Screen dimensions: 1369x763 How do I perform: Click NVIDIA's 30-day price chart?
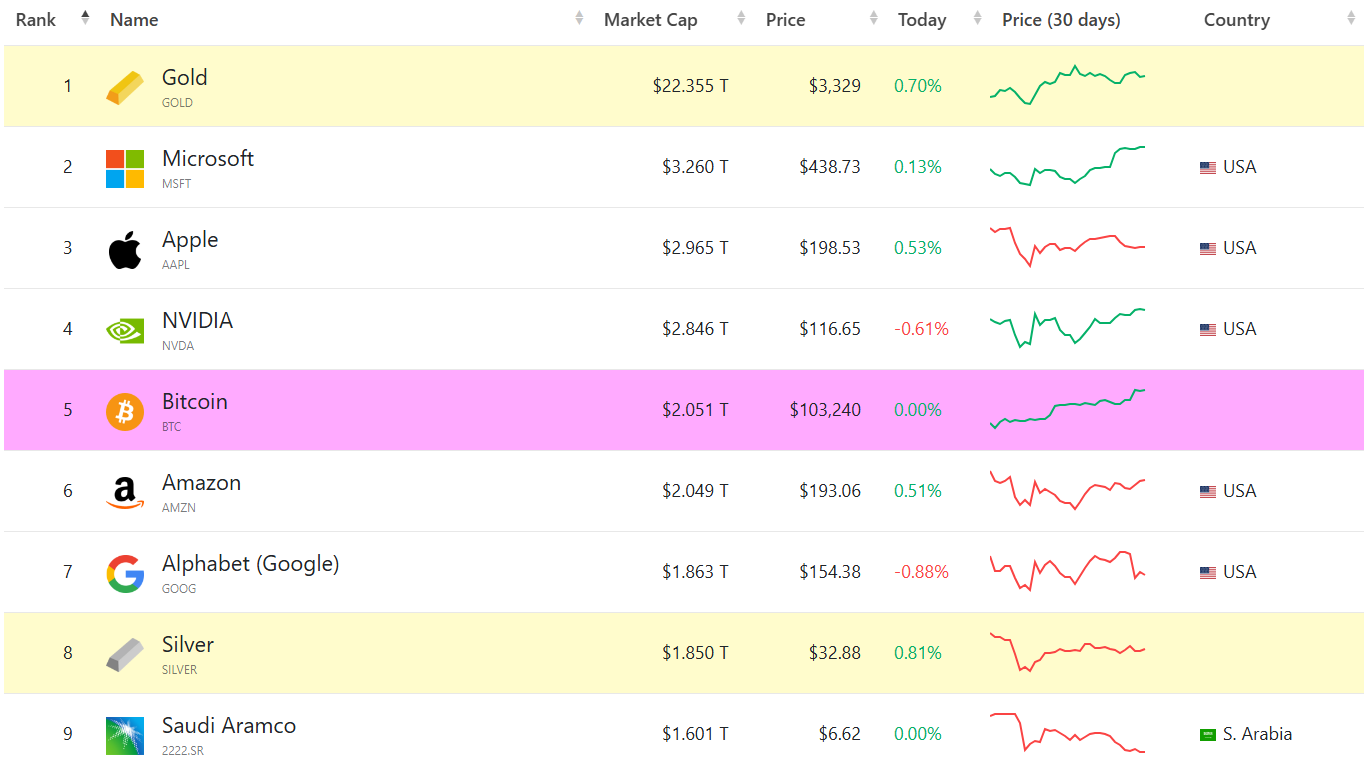coord(1067,328)
